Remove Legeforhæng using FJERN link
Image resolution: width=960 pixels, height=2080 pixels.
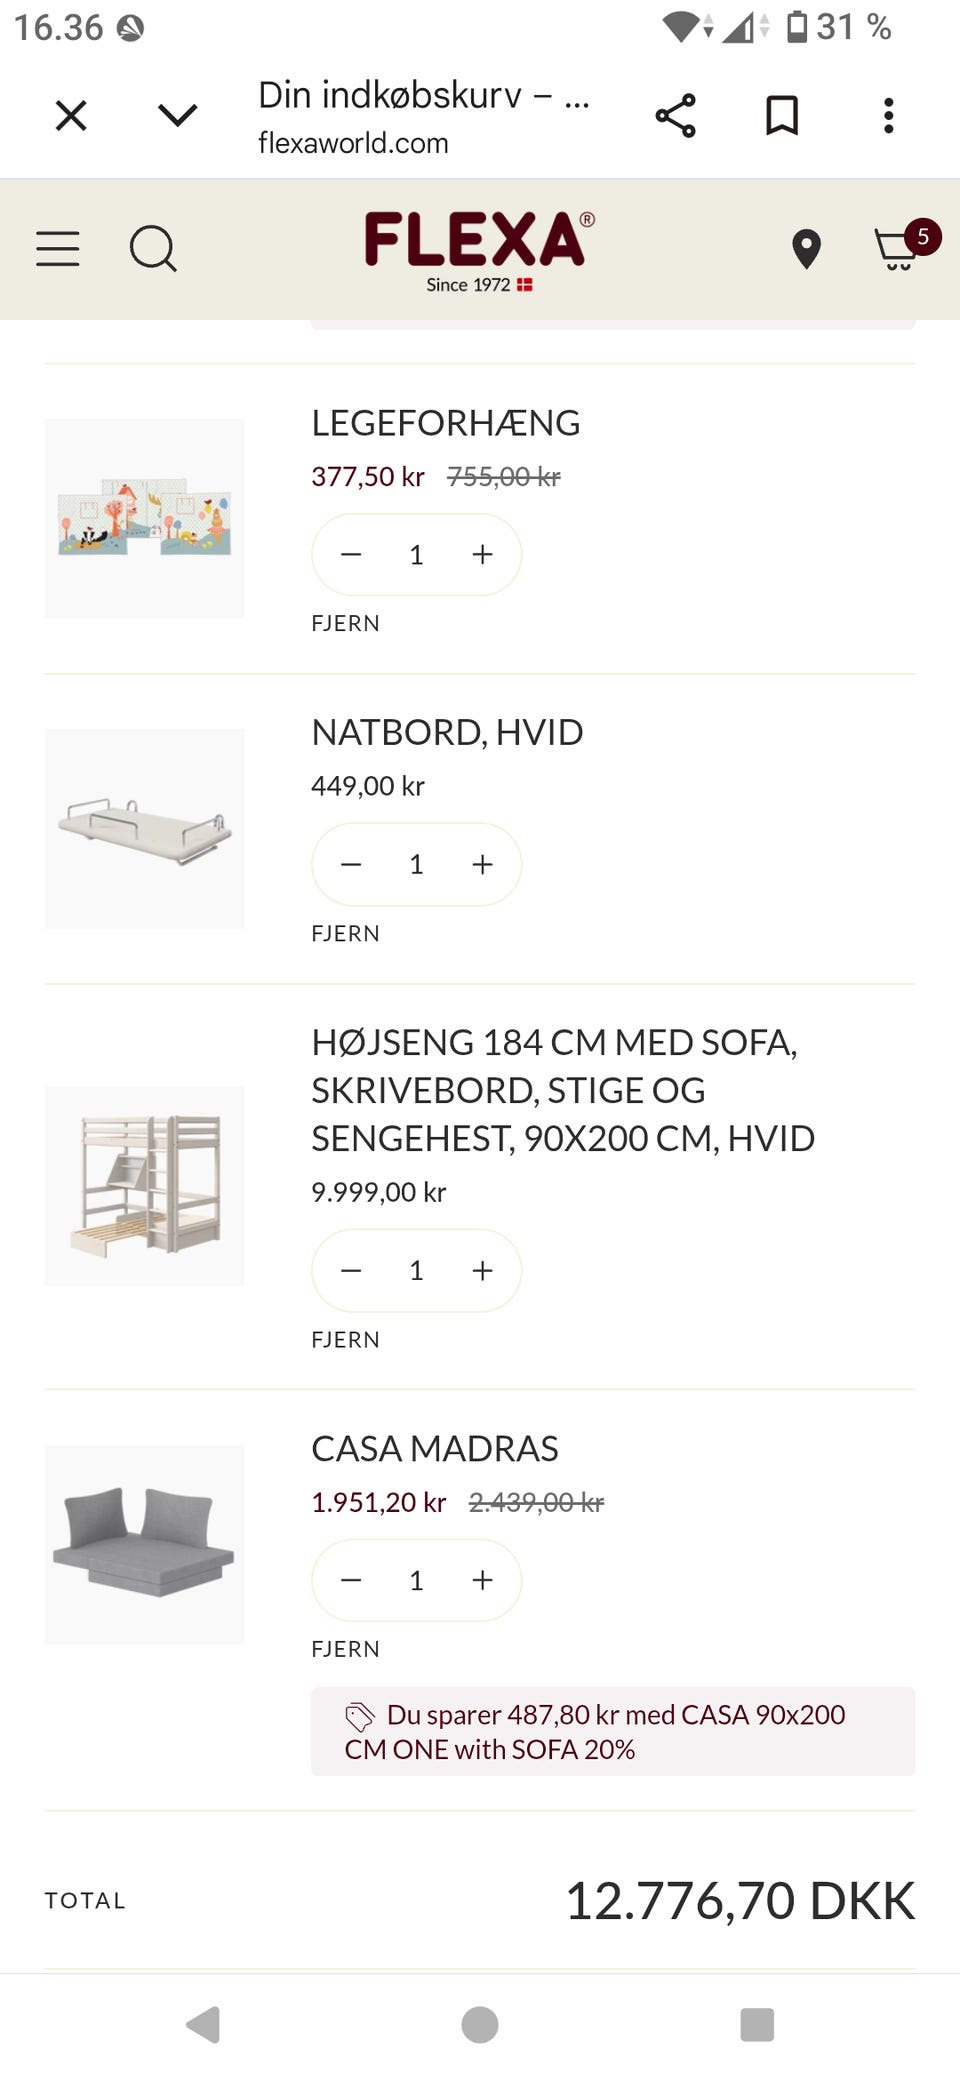pos(345,624)
